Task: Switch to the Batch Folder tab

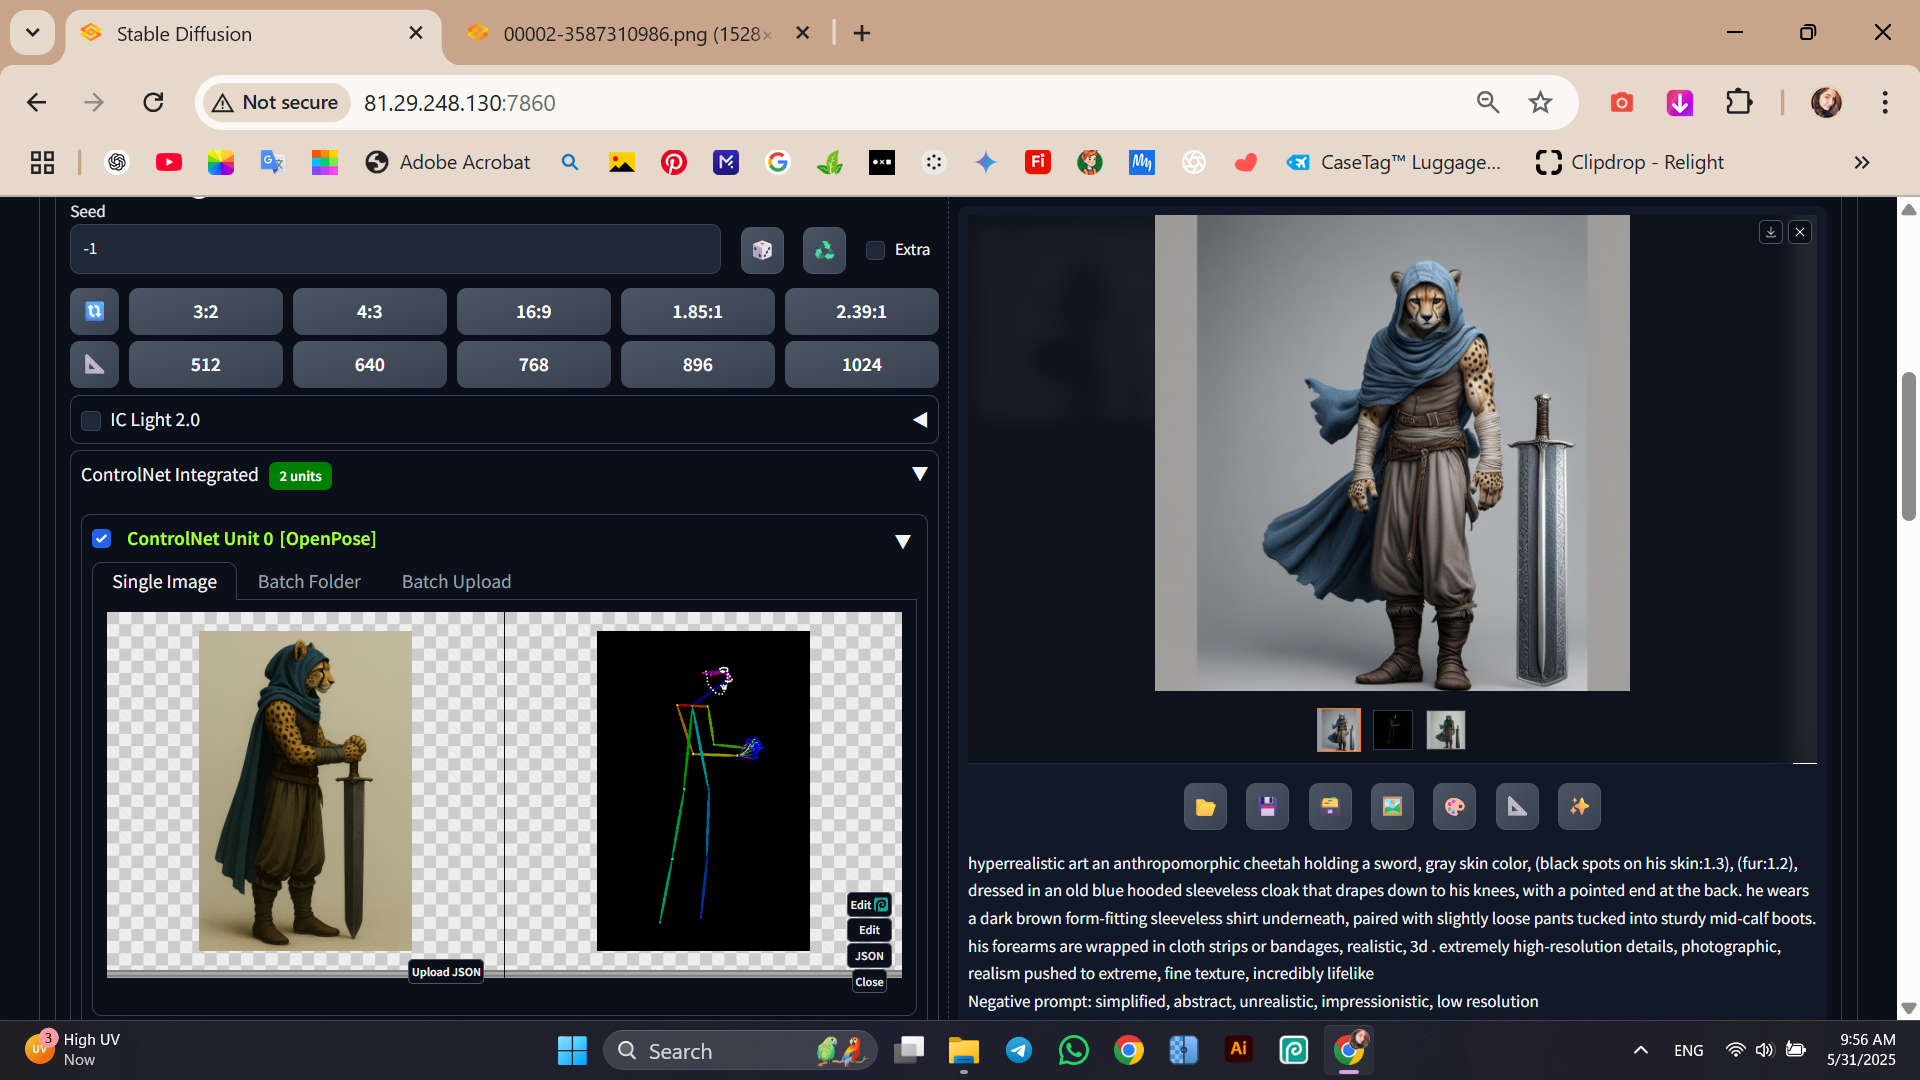Action: pyautogui.click(x=309, y=582)
